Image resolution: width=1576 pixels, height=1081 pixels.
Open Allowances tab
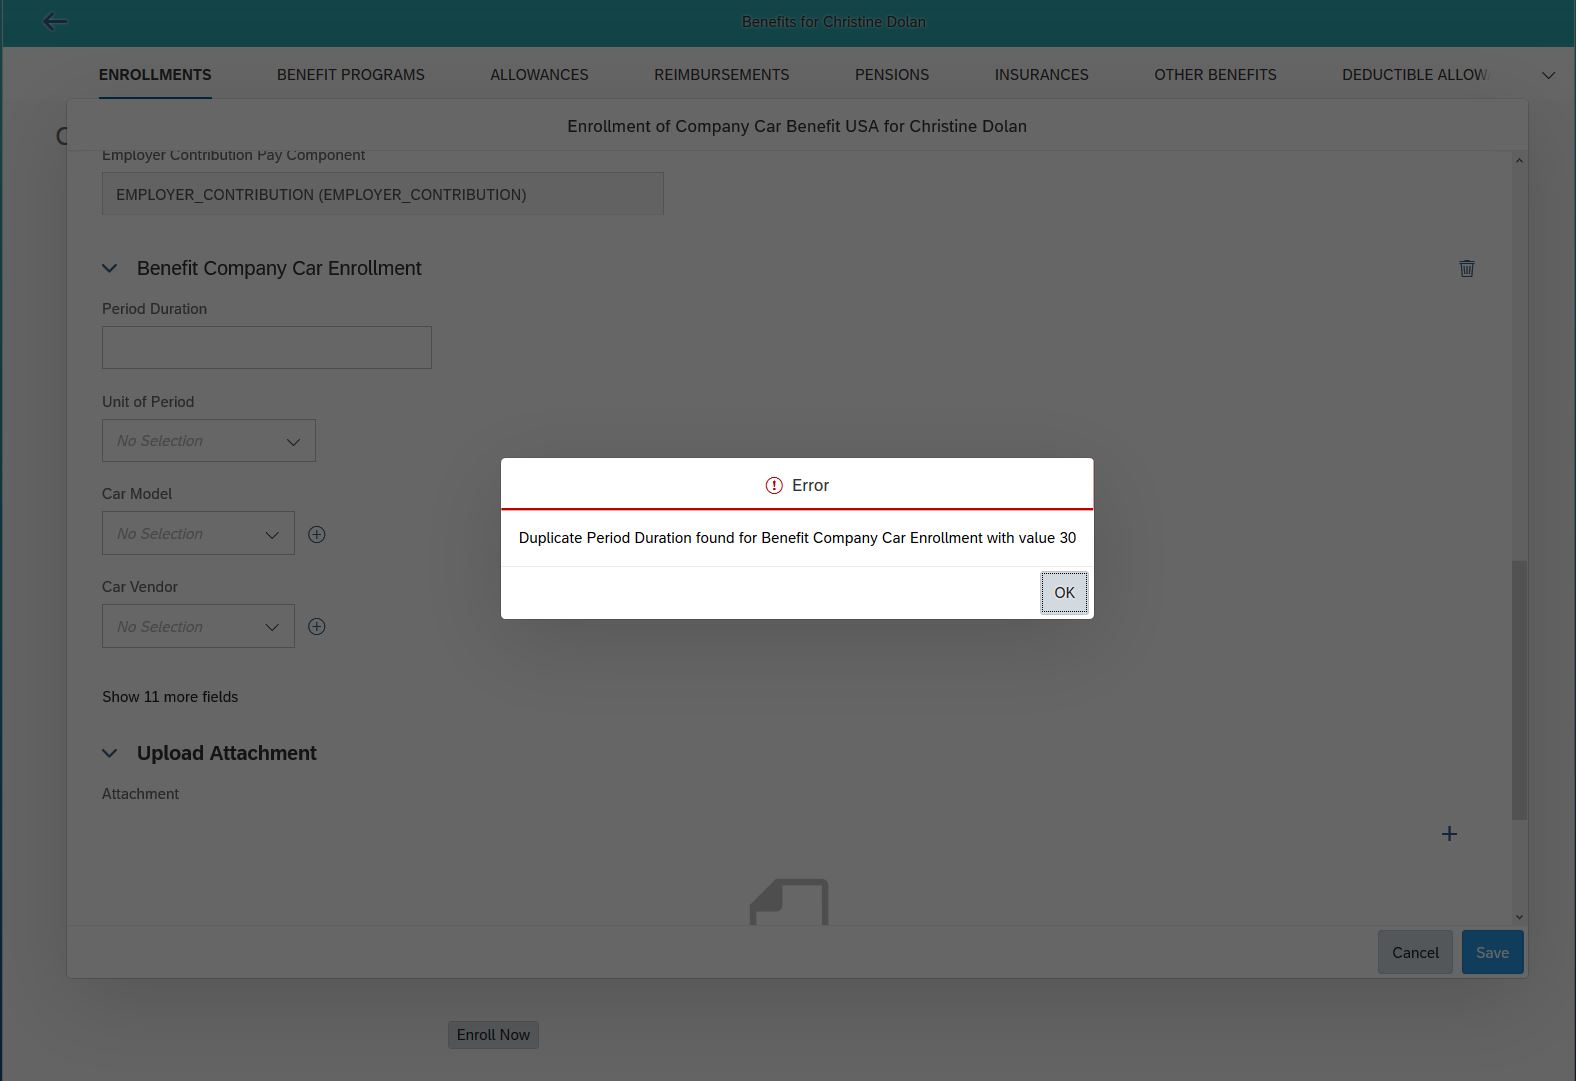click(x=539, y=75)
